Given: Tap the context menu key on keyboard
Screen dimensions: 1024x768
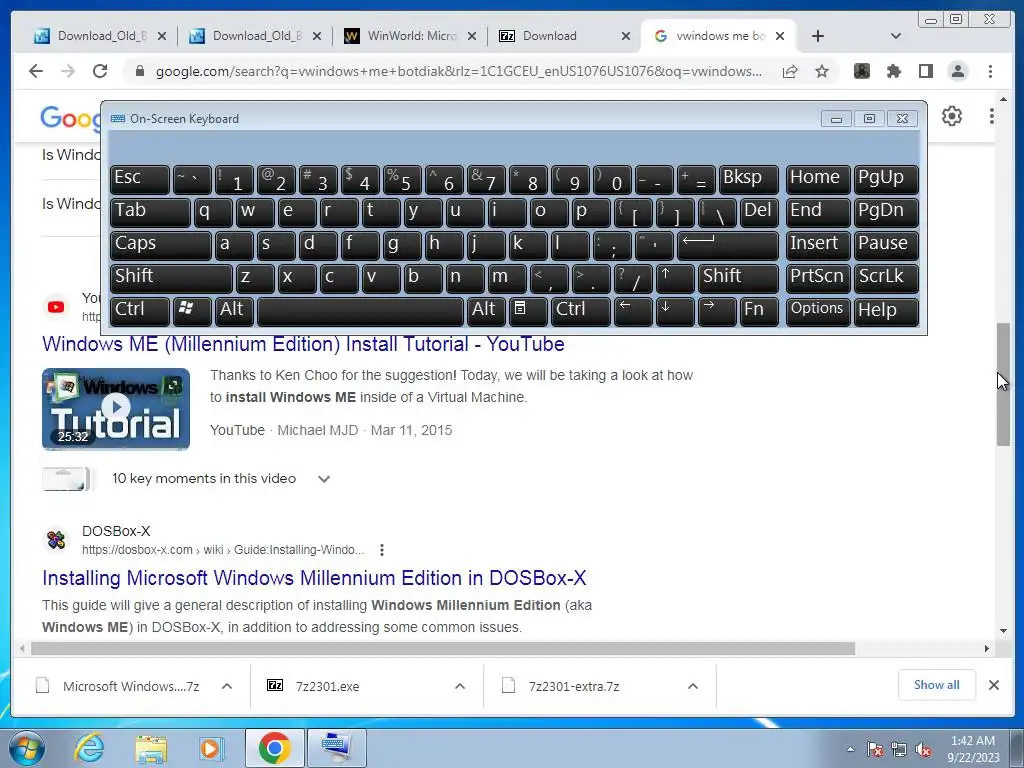Looking at the screenshot, I should point(528,312).
